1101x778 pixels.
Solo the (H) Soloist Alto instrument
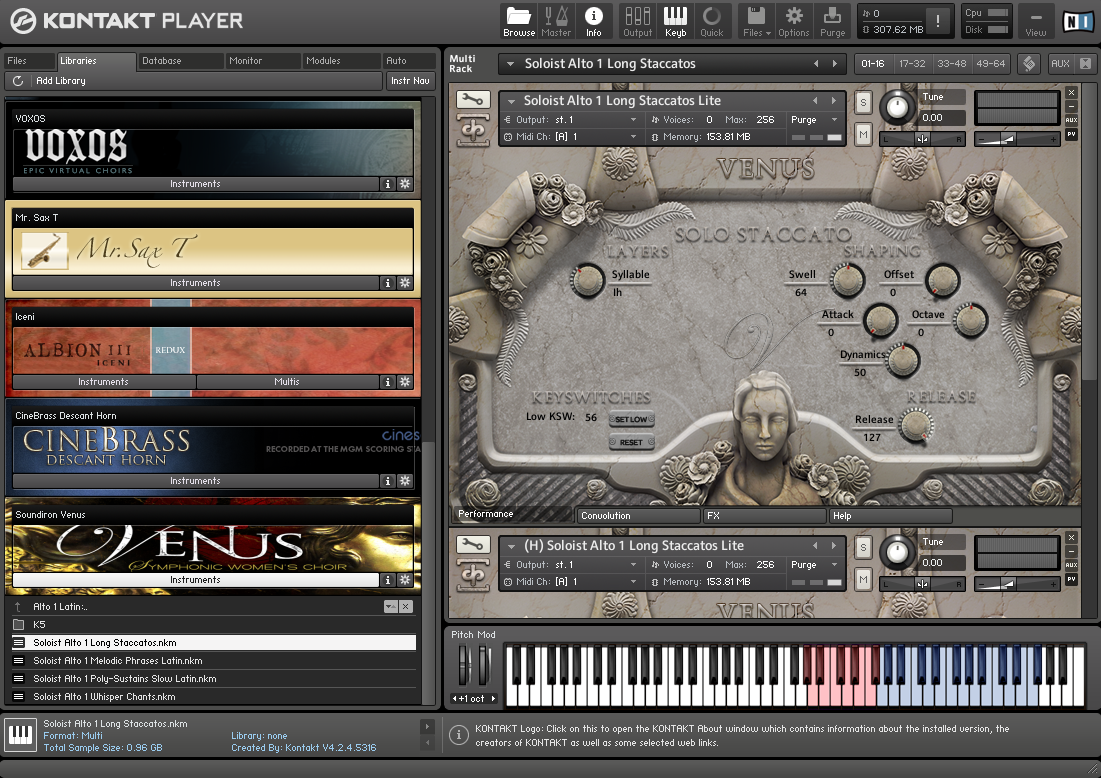(864, 548)
